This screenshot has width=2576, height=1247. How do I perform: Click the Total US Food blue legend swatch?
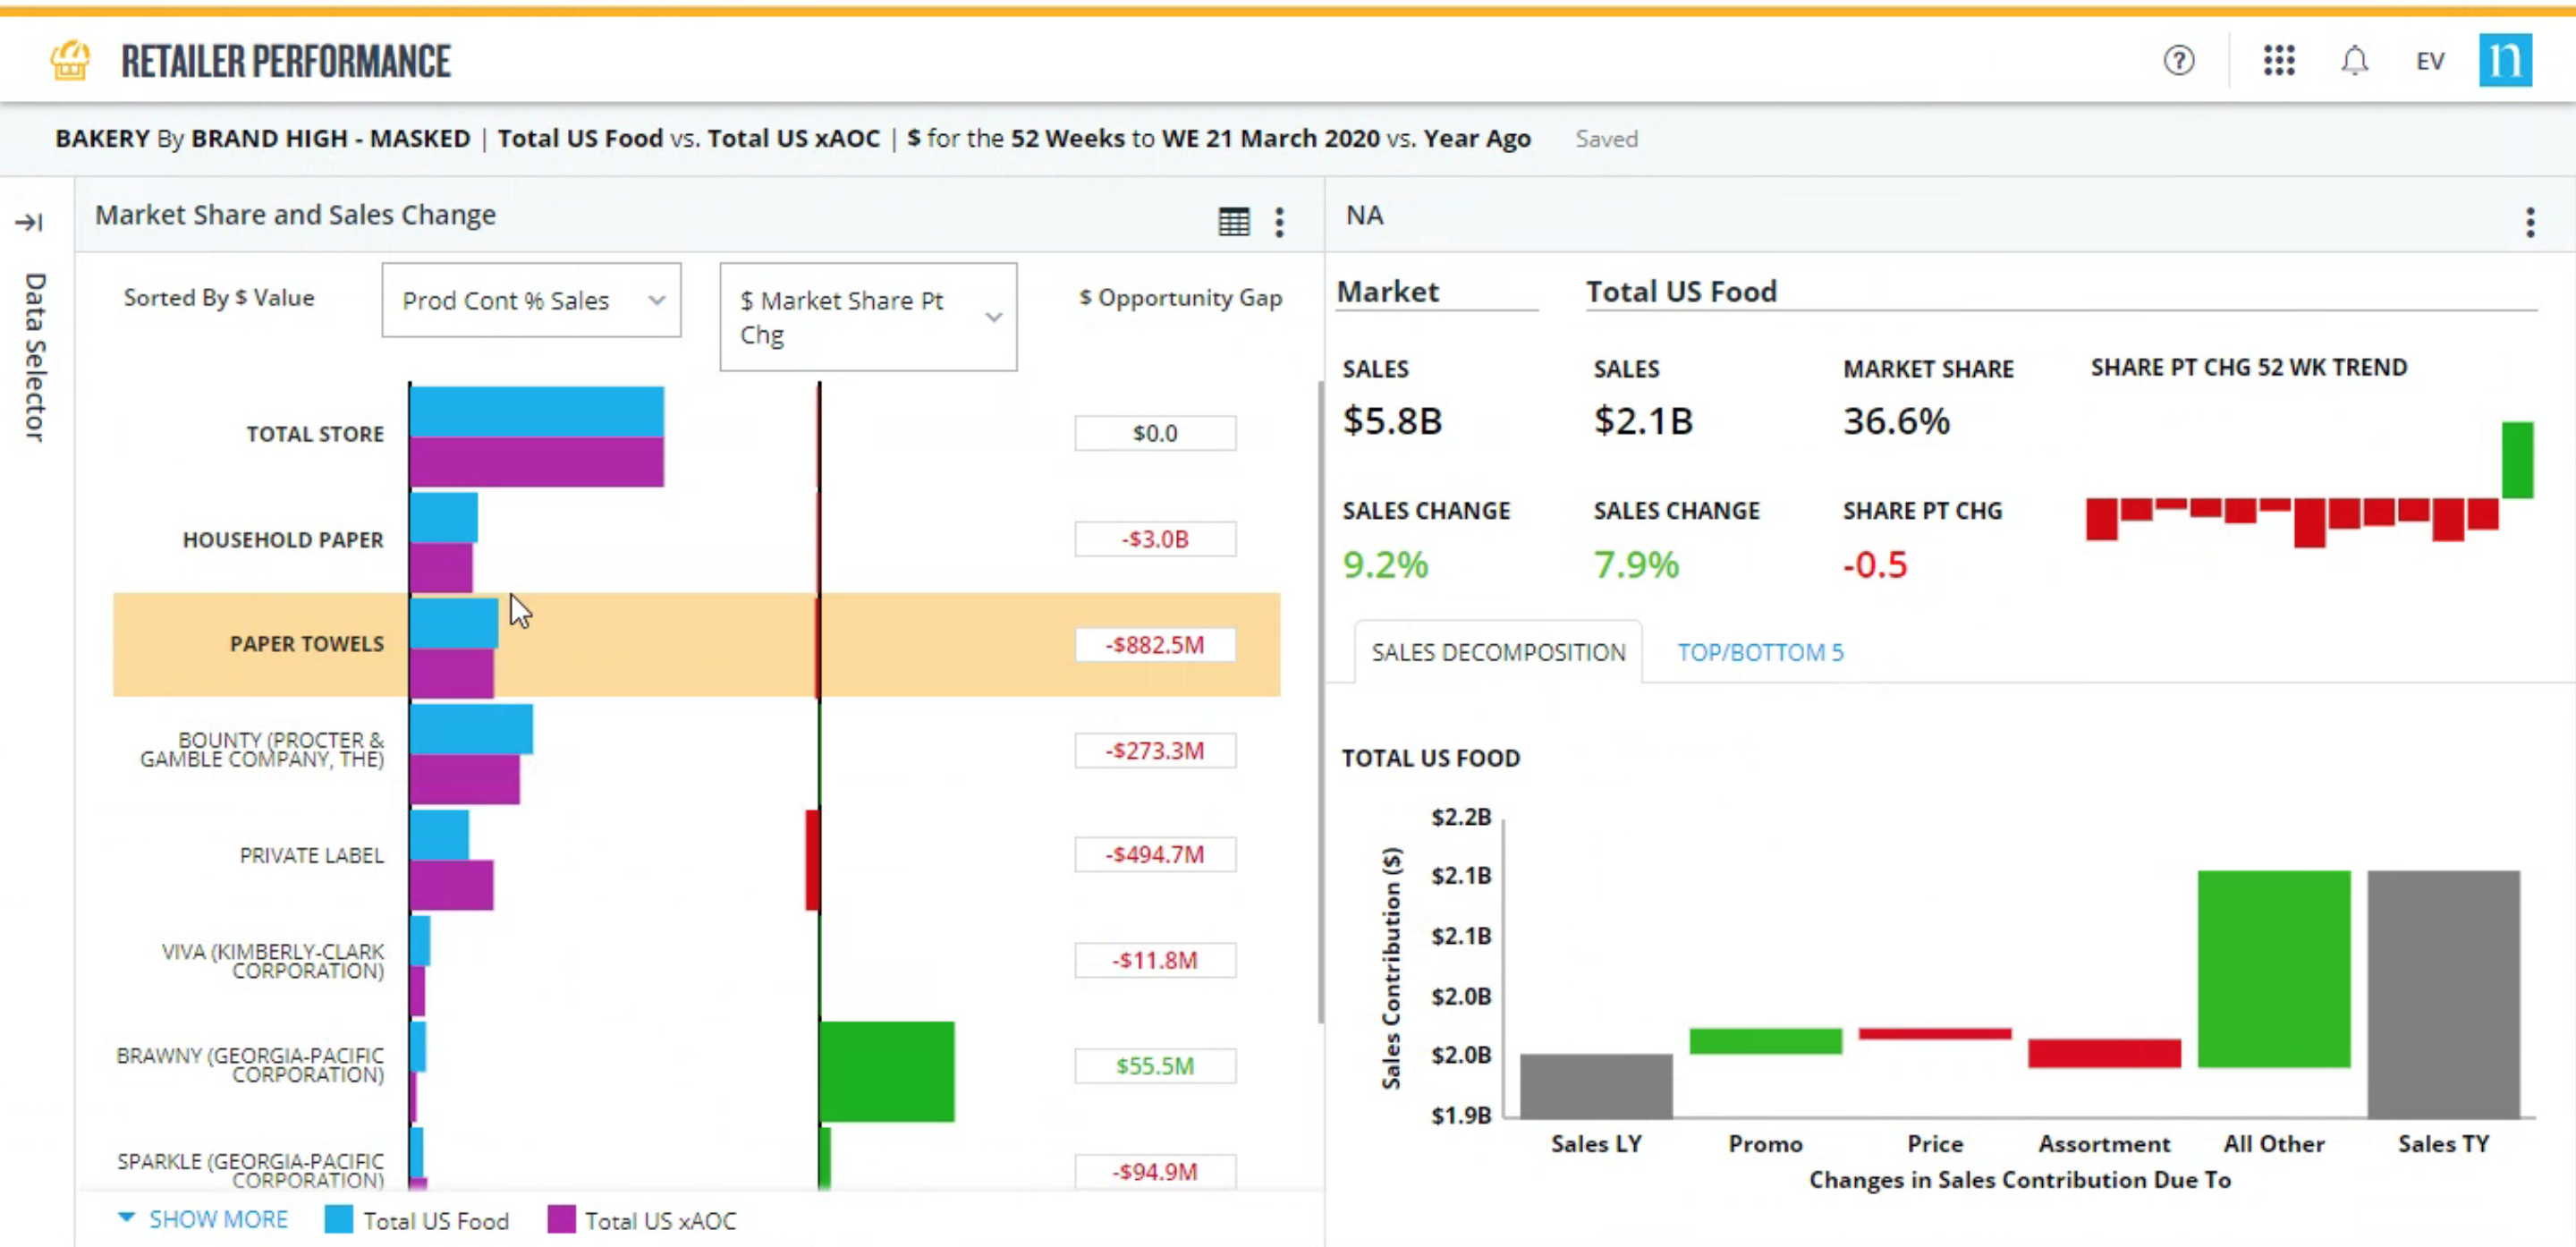[x=339, y=1219]
